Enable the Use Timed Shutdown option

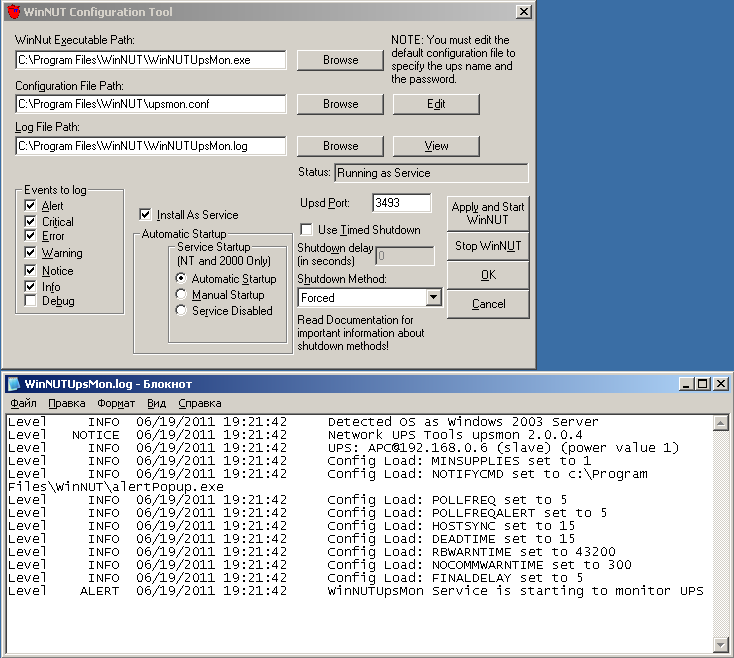pyautogui.click(x=307, y=230)
